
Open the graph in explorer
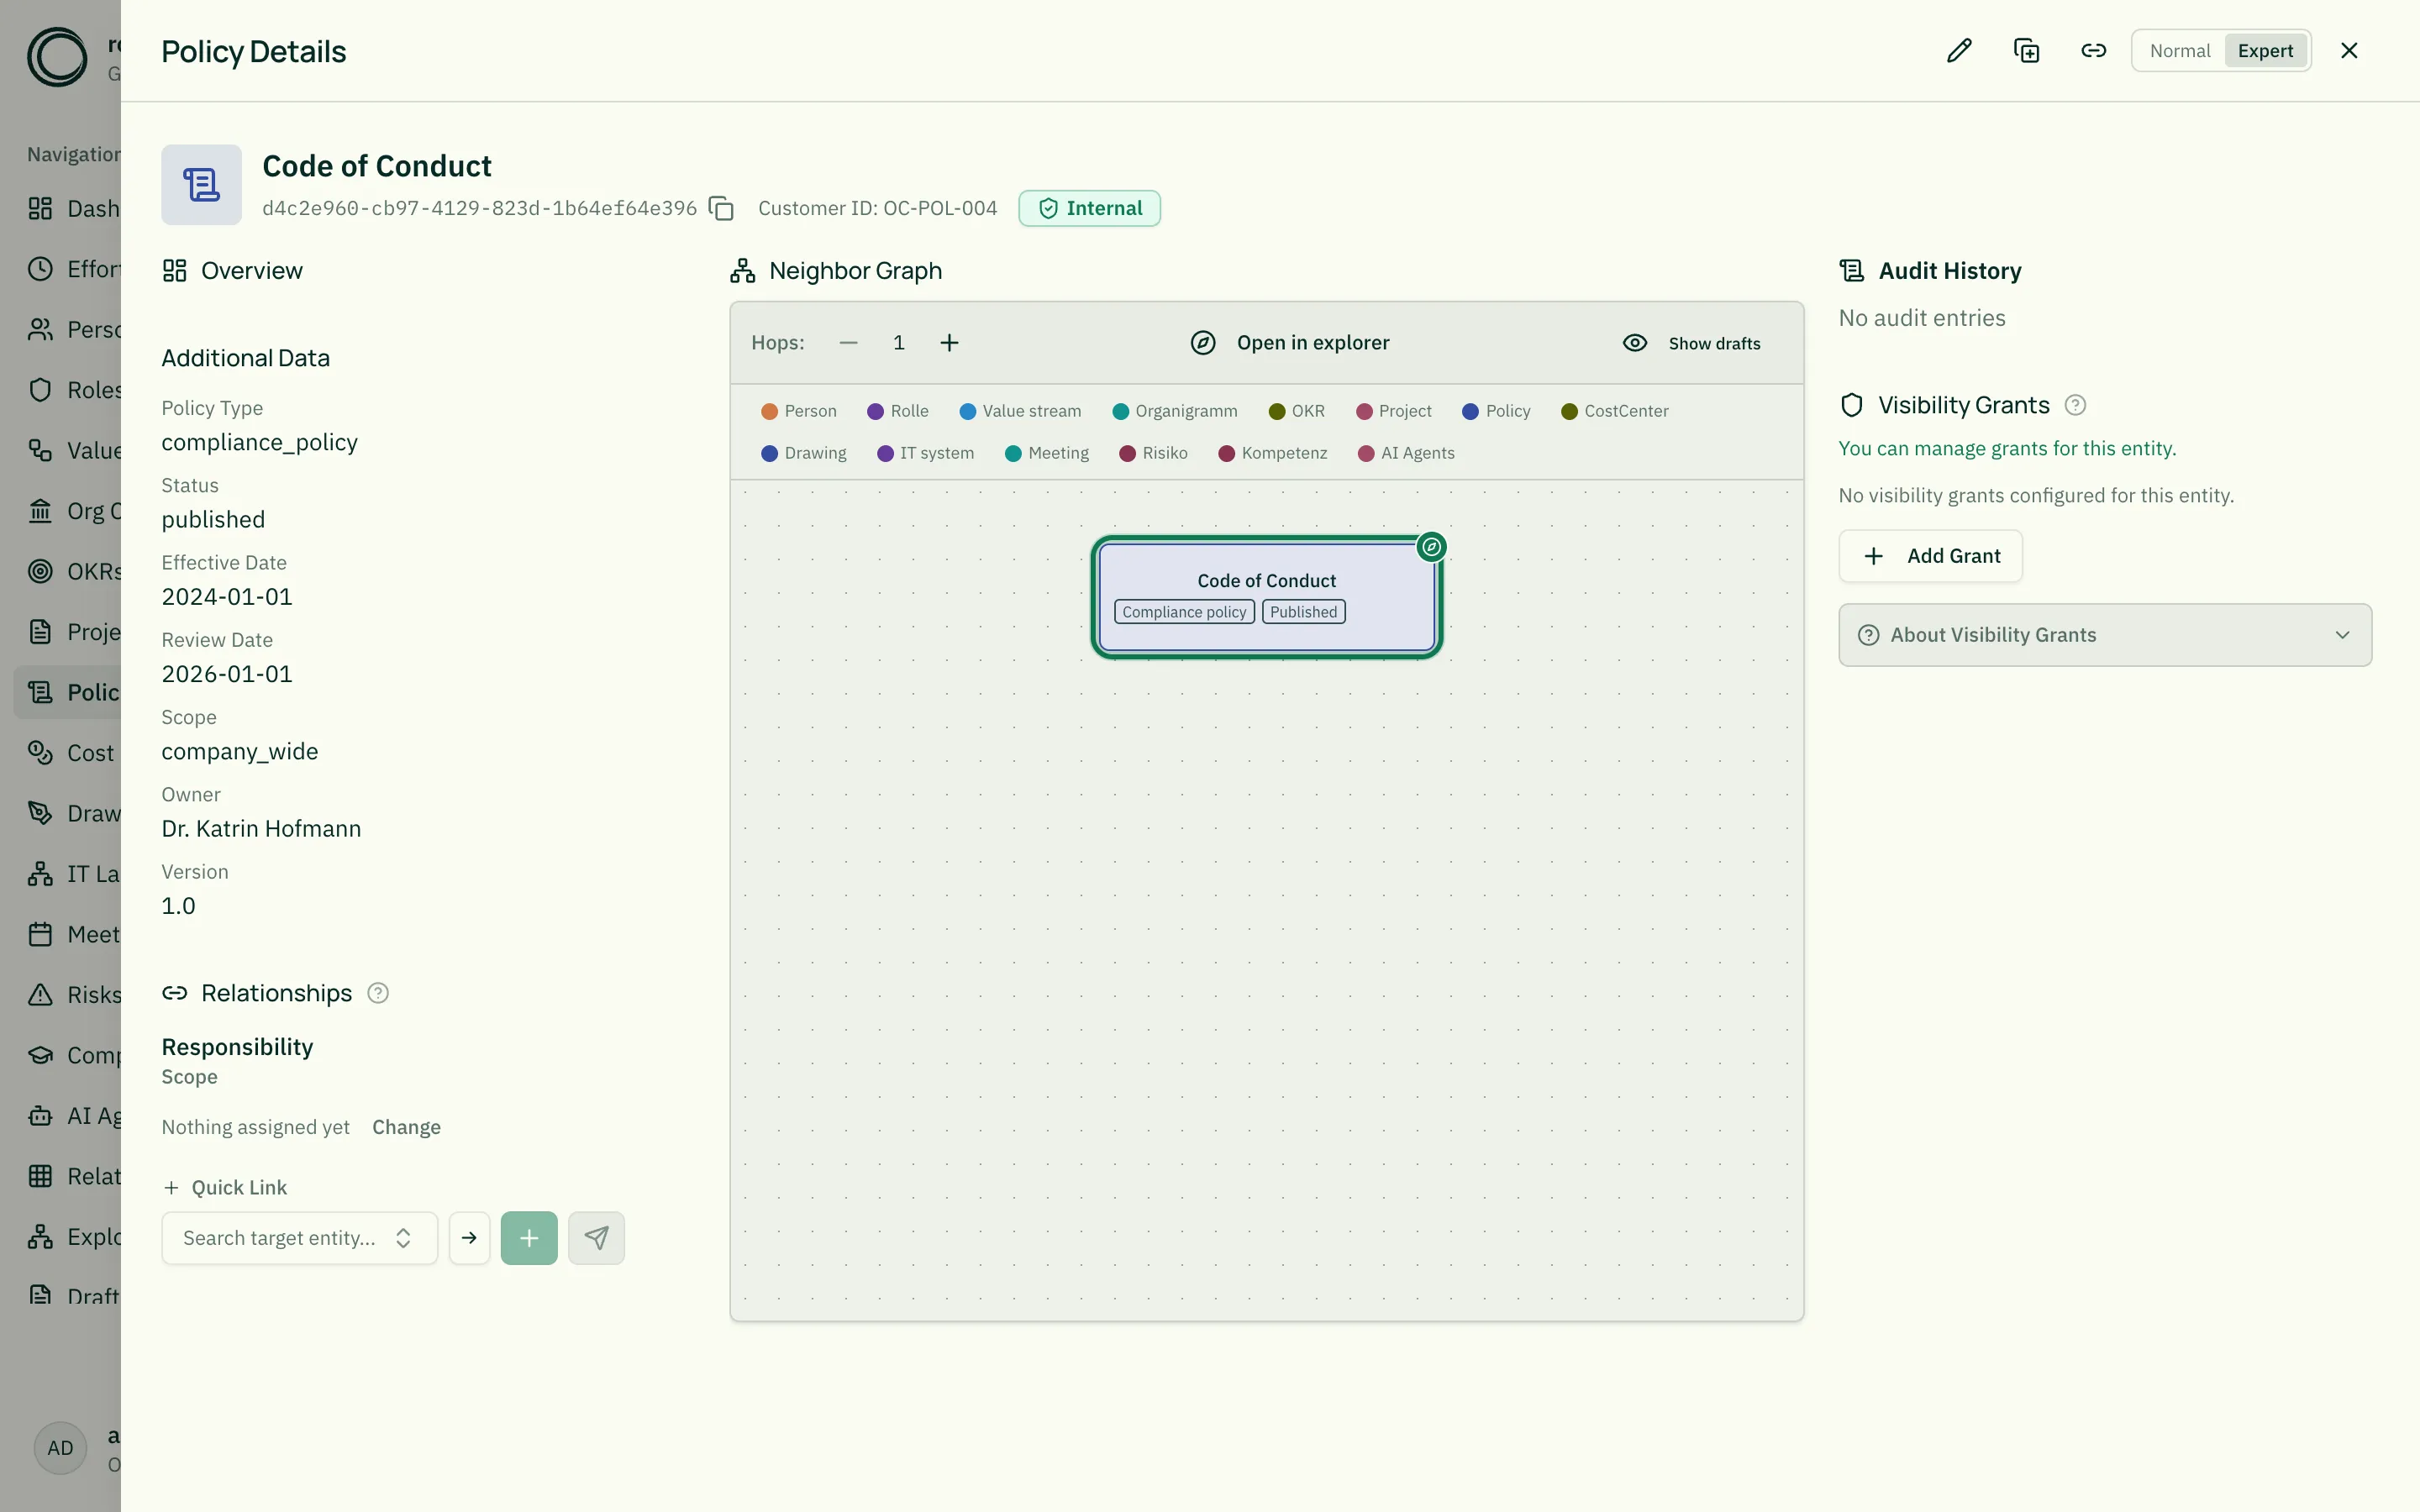pos(1290,343)
